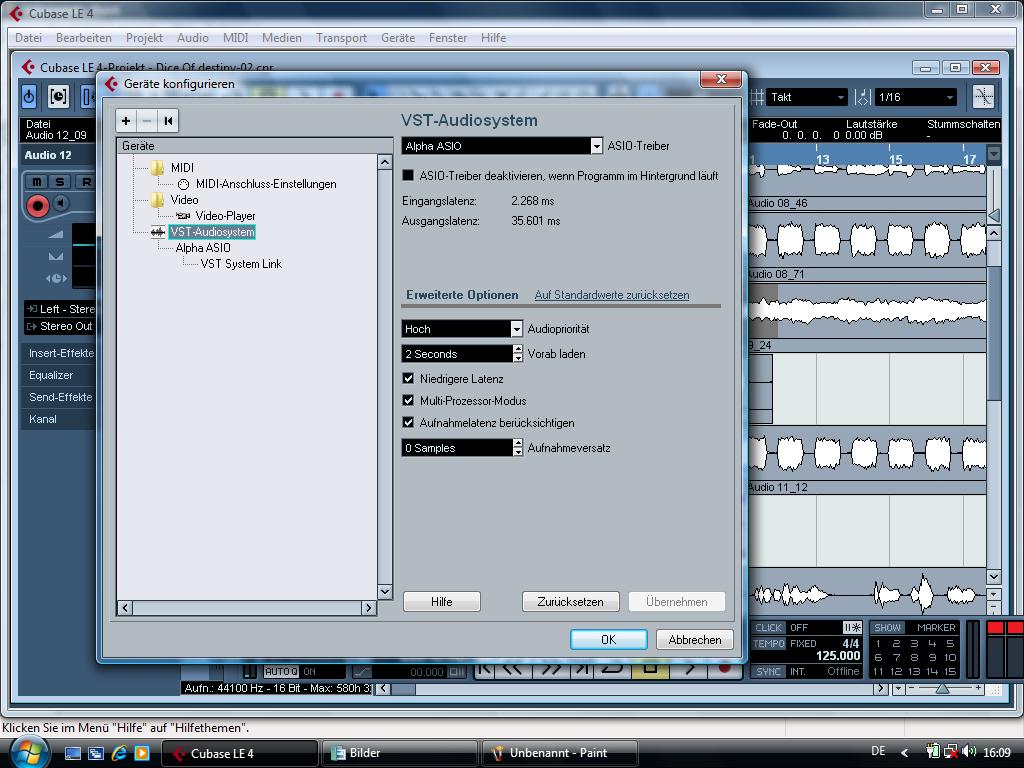The width and height of the screenshot is (1024, 768).
Task: Click the volume speaker tray icon
Action: (x=969, y=752)
